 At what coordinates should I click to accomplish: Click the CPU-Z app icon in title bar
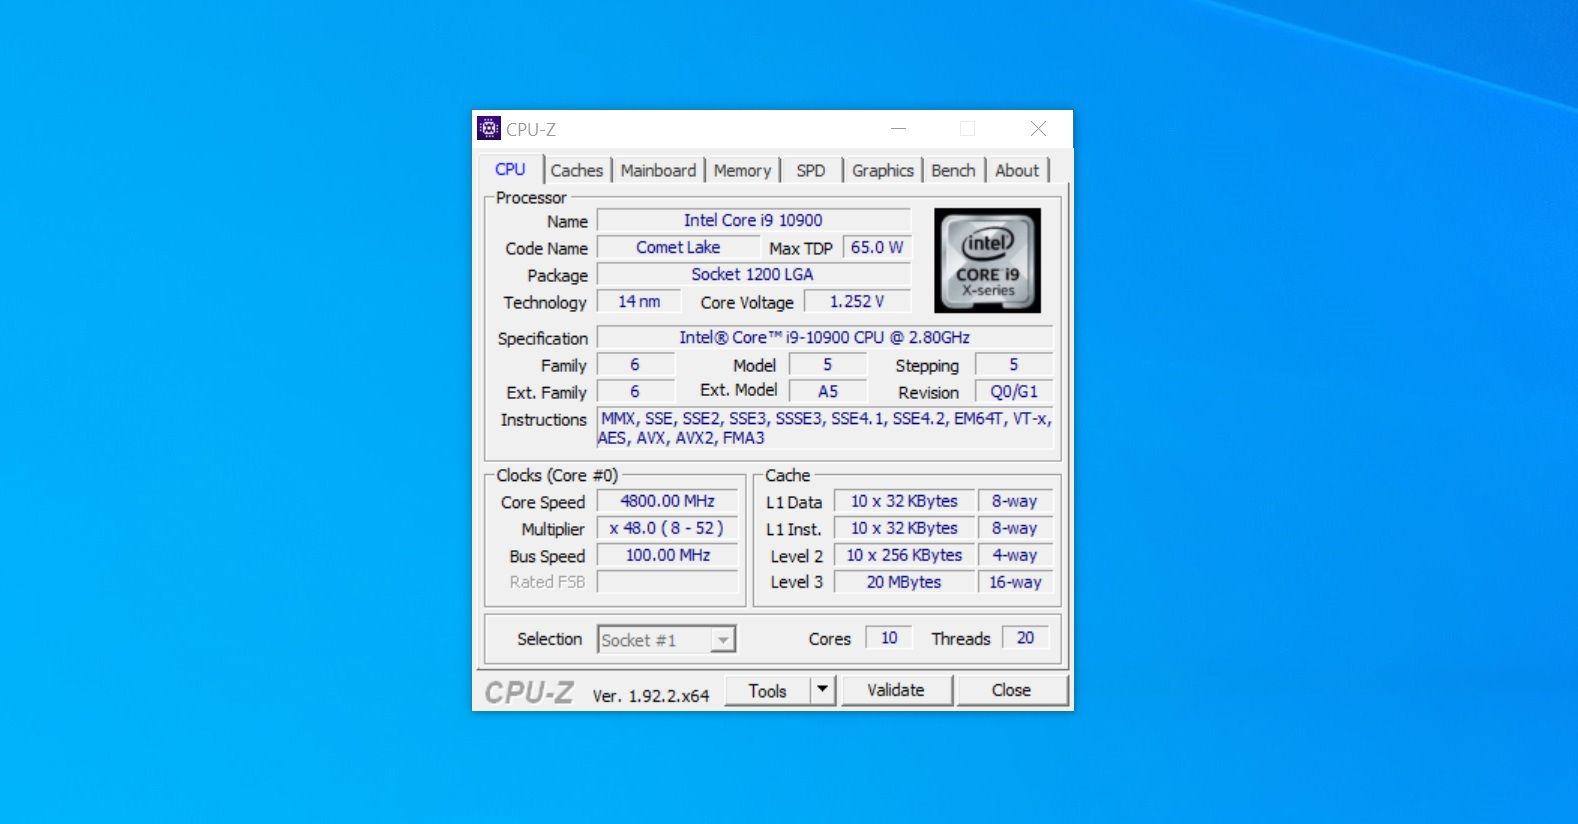[x=489, y=129]
